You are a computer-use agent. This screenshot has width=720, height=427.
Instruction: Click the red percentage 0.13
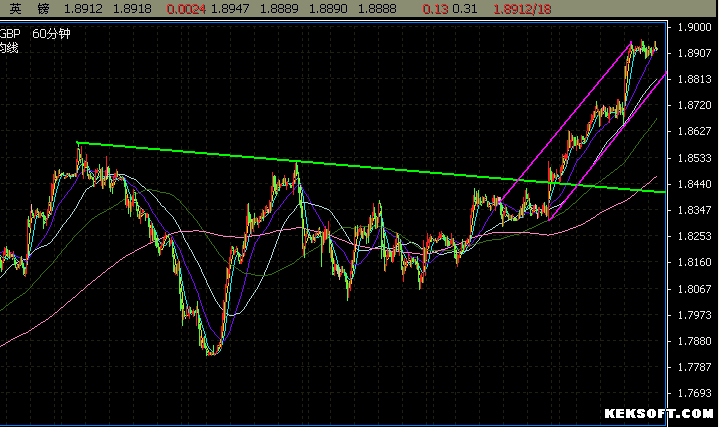[x=435, y=9]
